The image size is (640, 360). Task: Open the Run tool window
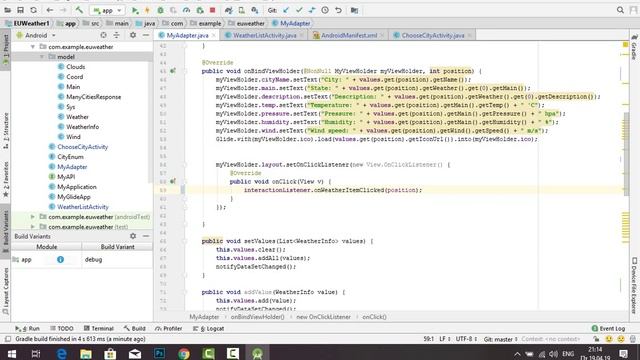[27, 329]
